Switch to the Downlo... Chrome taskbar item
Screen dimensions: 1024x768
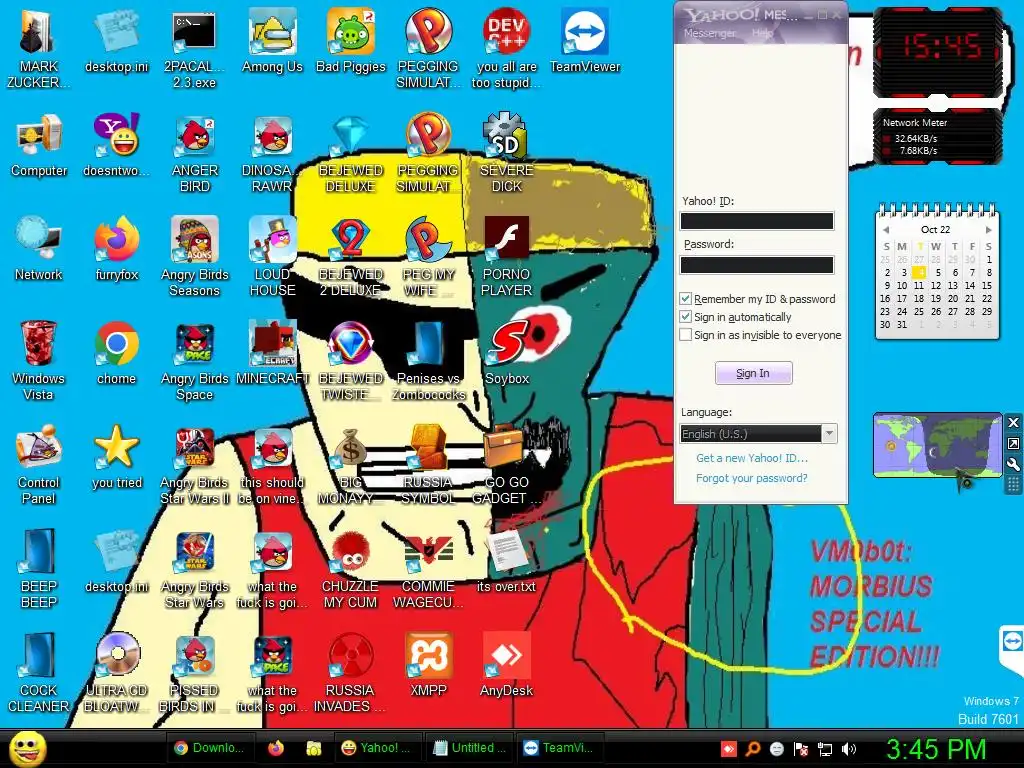pyautogui.click(x=209, y=748)
